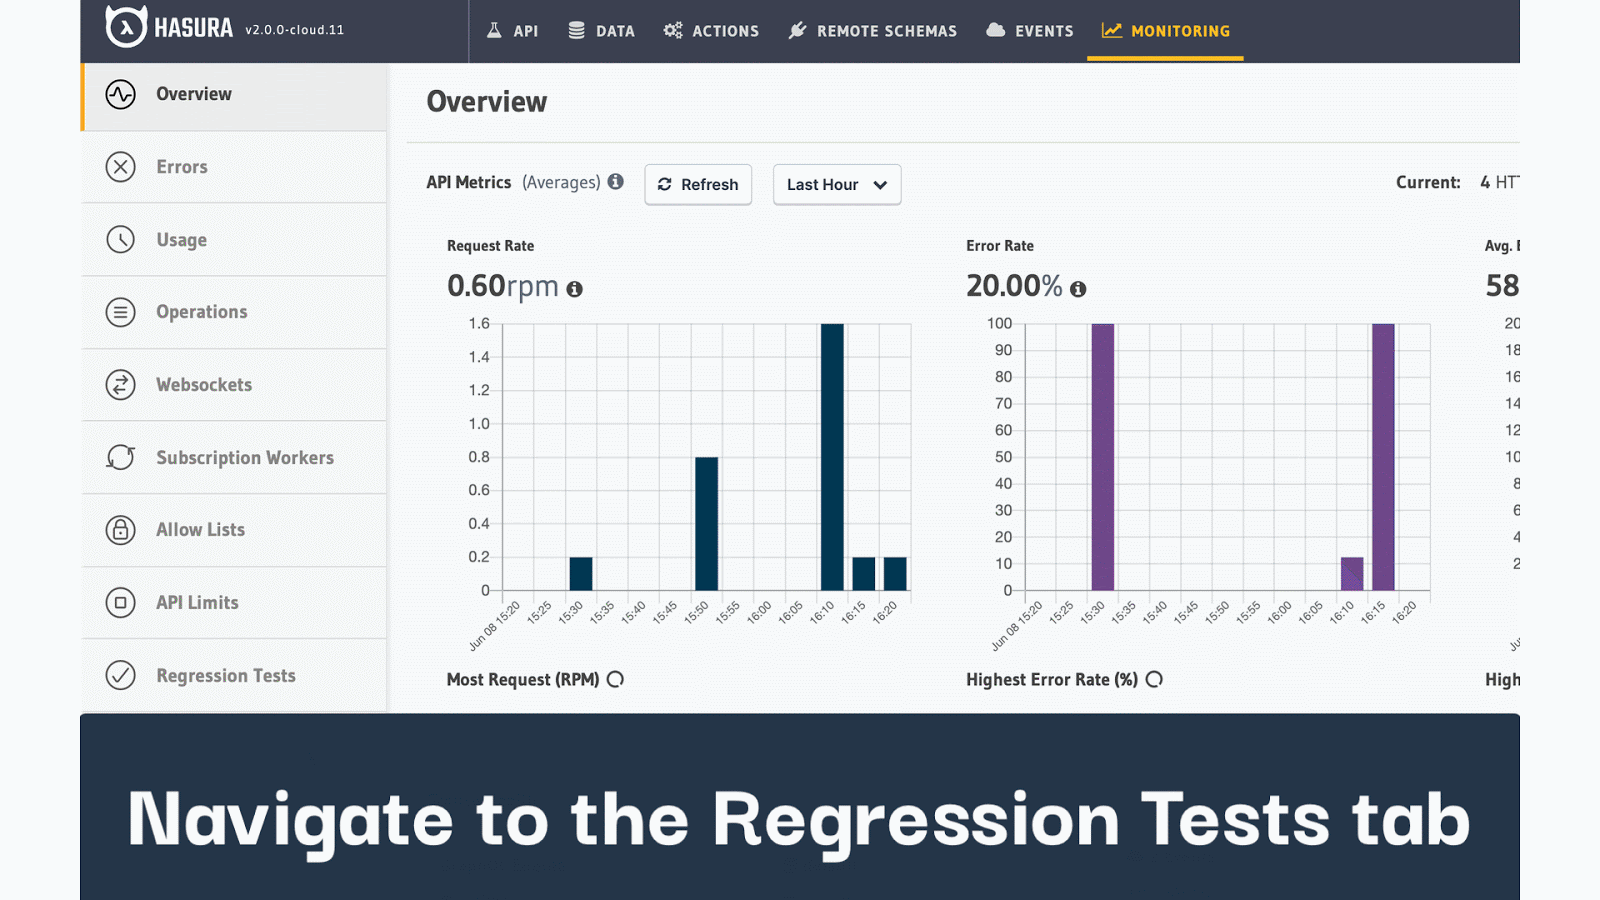
Task: Click the Current: label
Action: (1428, 182)
